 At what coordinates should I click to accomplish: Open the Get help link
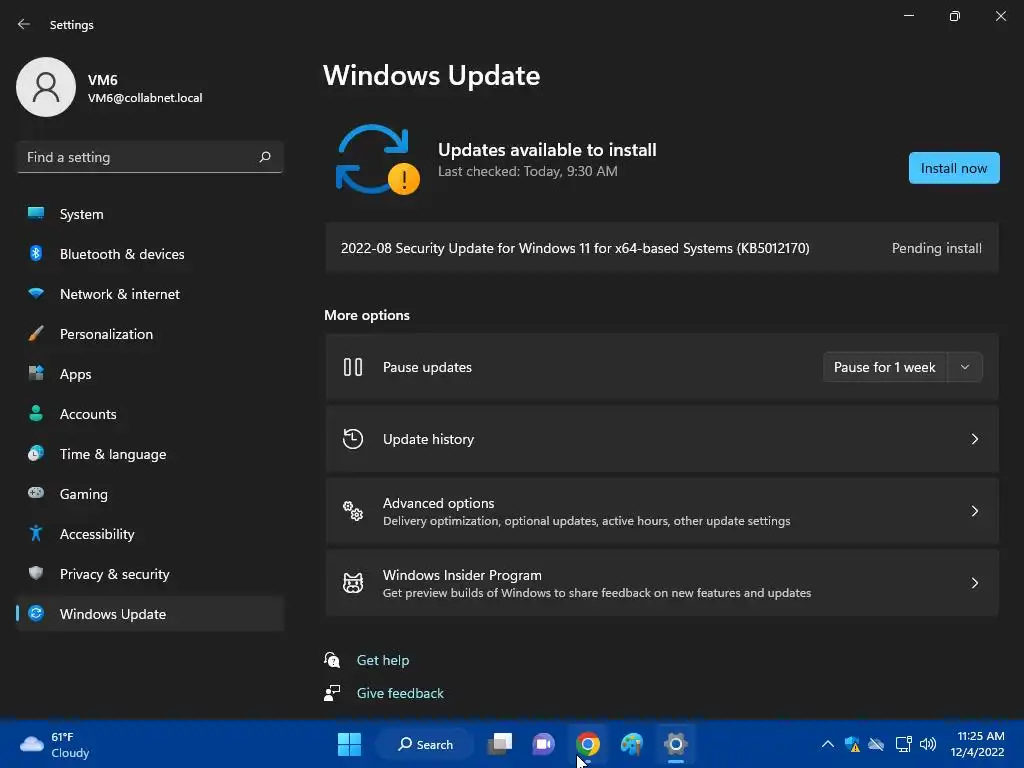pyautogui.click(x=383, y=660)
